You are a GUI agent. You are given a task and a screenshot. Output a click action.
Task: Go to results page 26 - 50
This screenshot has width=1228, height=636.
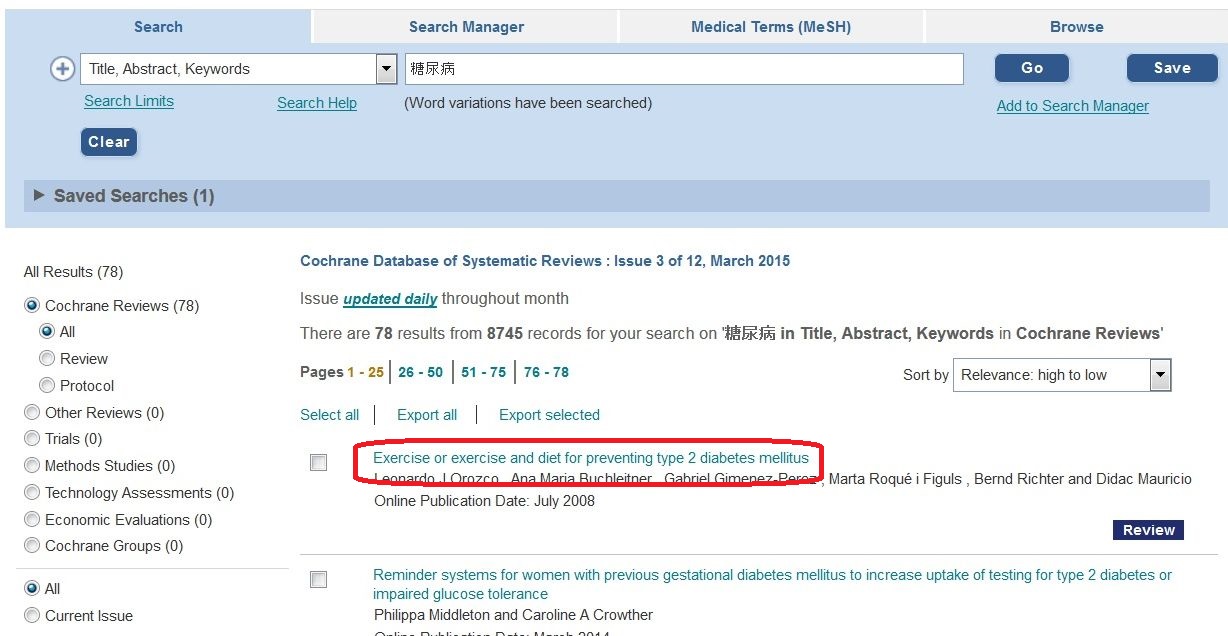click(x=420, y=372)
